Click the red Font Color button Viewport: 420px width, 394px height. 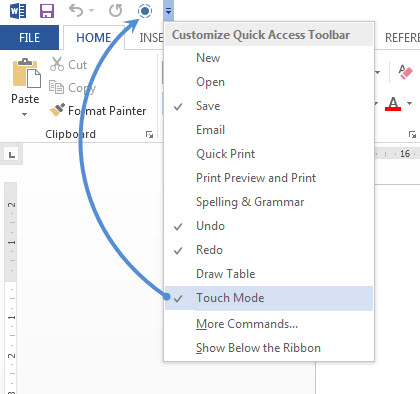coord(393,104)
